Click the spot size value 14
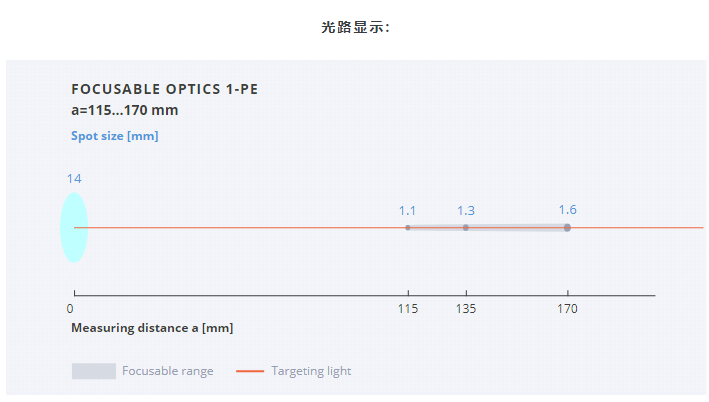 [x=74, y=179]
